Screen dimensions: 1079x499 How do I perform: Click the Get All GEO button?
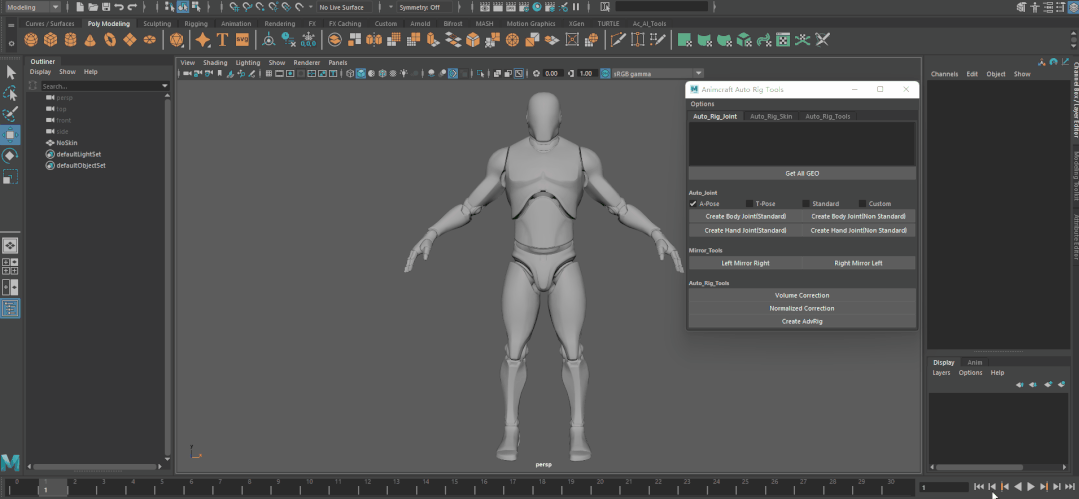802,173
